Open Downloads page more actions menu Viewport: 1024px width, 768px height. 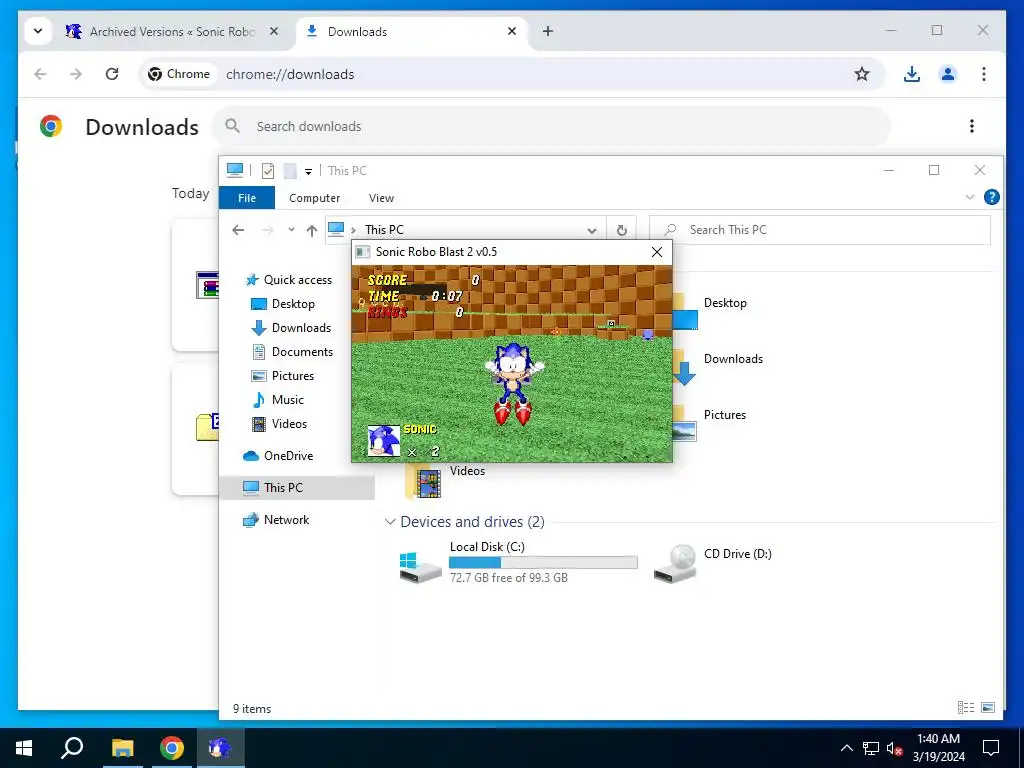(972, 126)
